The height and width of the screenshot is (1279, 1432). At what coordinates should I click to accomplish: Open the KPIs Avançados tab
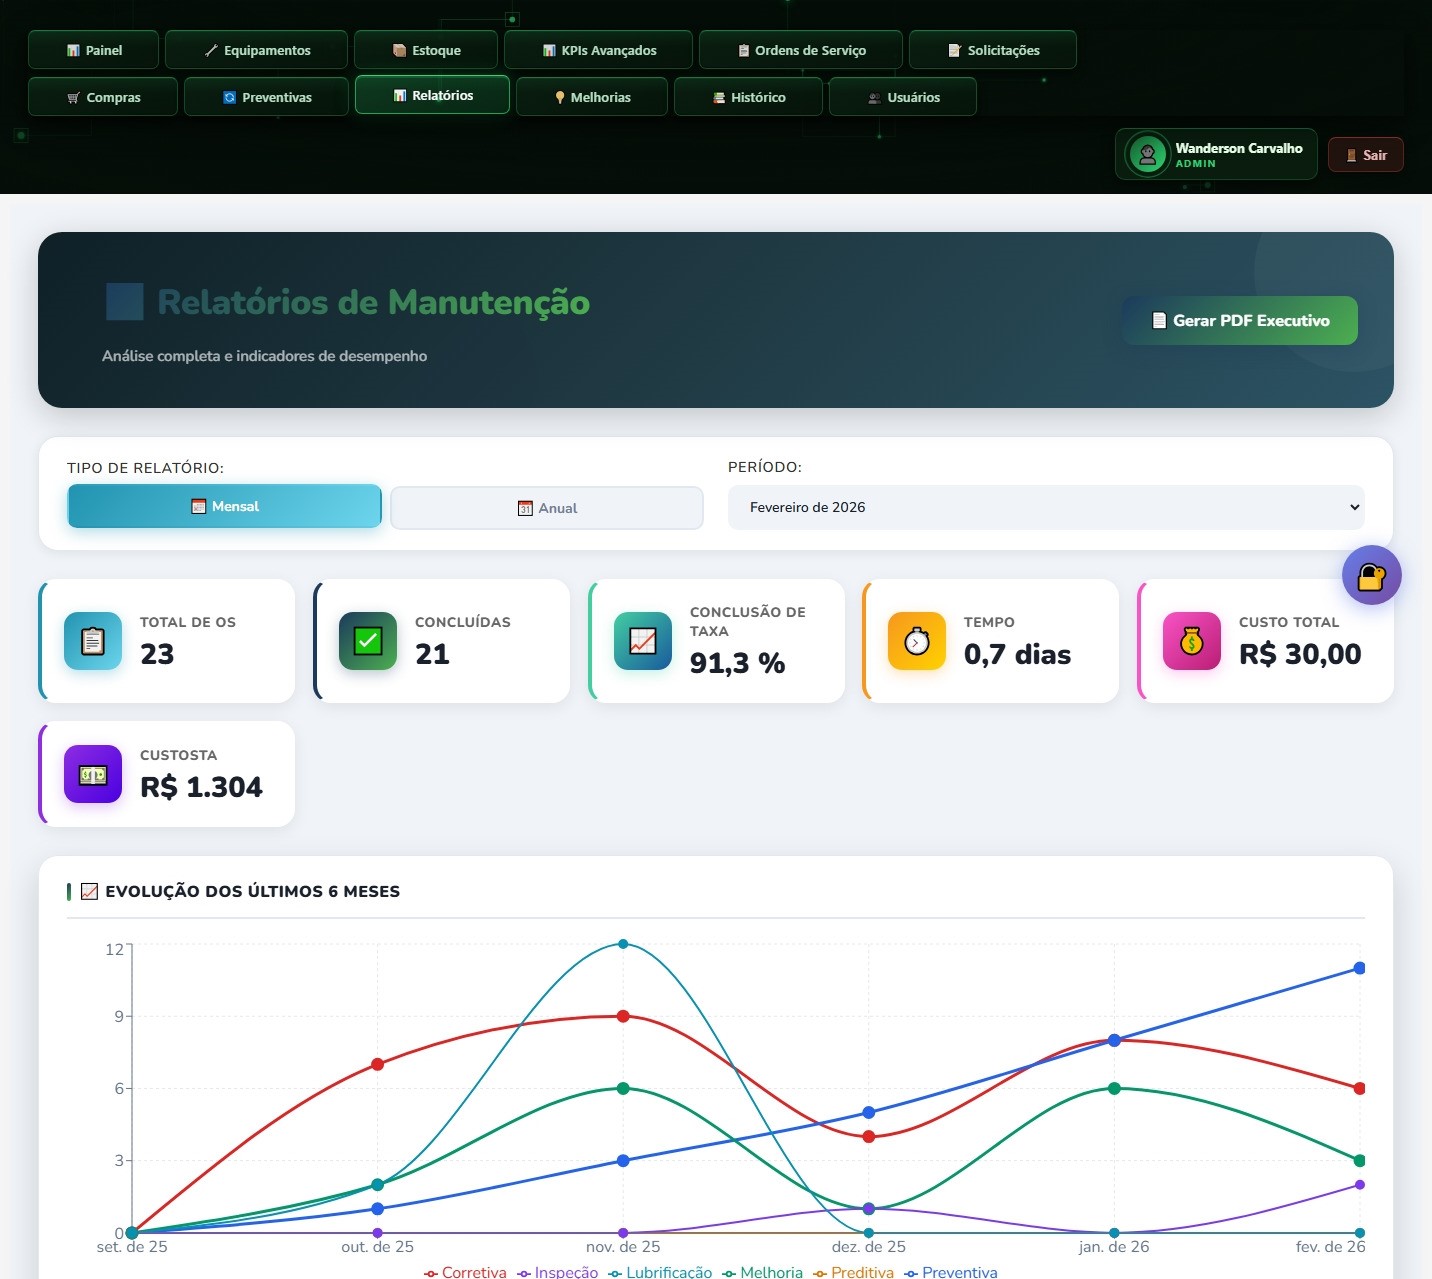pyautogui.click(x=598, y=50)
